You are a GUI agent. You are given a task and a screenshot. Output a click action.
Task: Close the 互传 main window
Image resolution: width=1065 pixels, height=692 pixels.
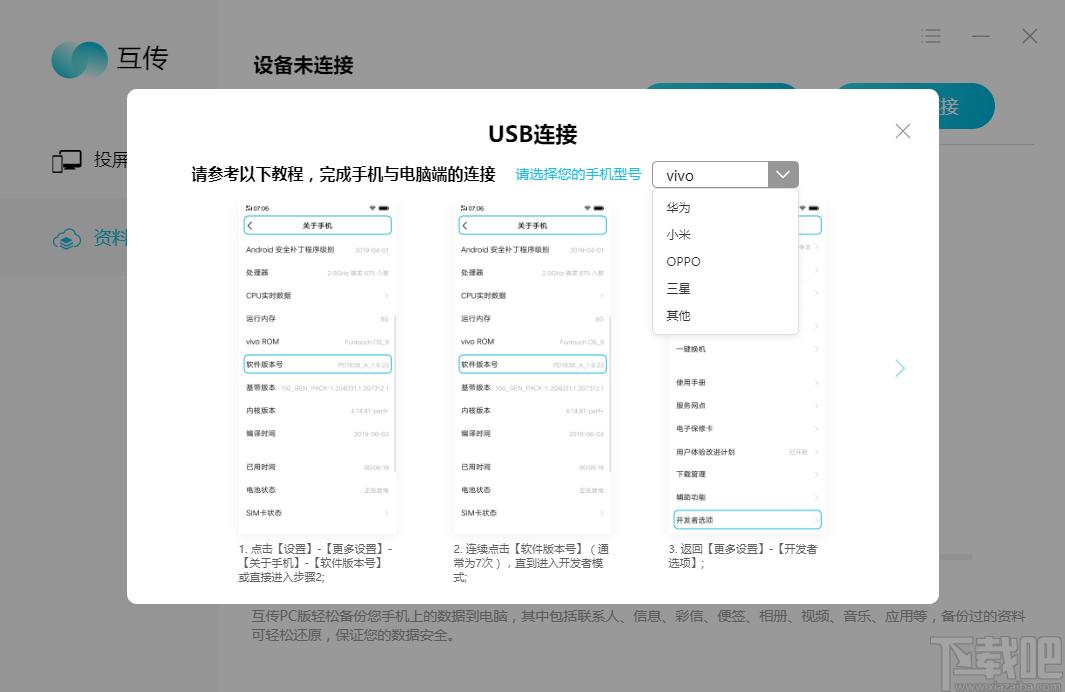1030,36
